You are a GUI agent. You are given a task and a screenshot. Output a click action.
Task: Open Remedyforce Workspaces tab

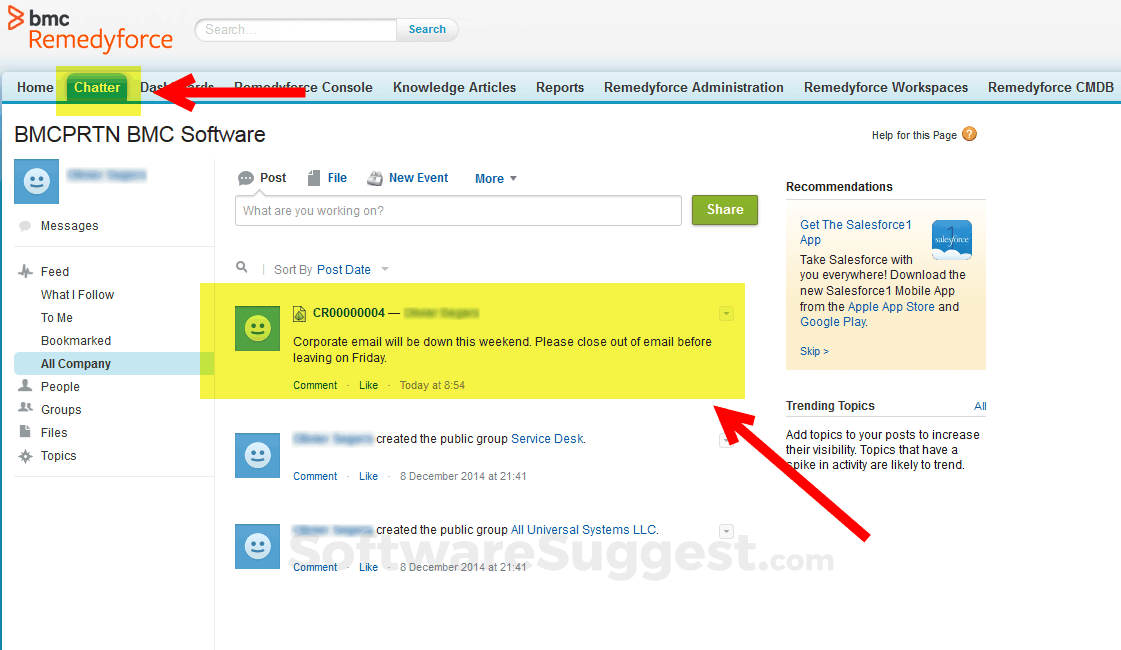886,87
